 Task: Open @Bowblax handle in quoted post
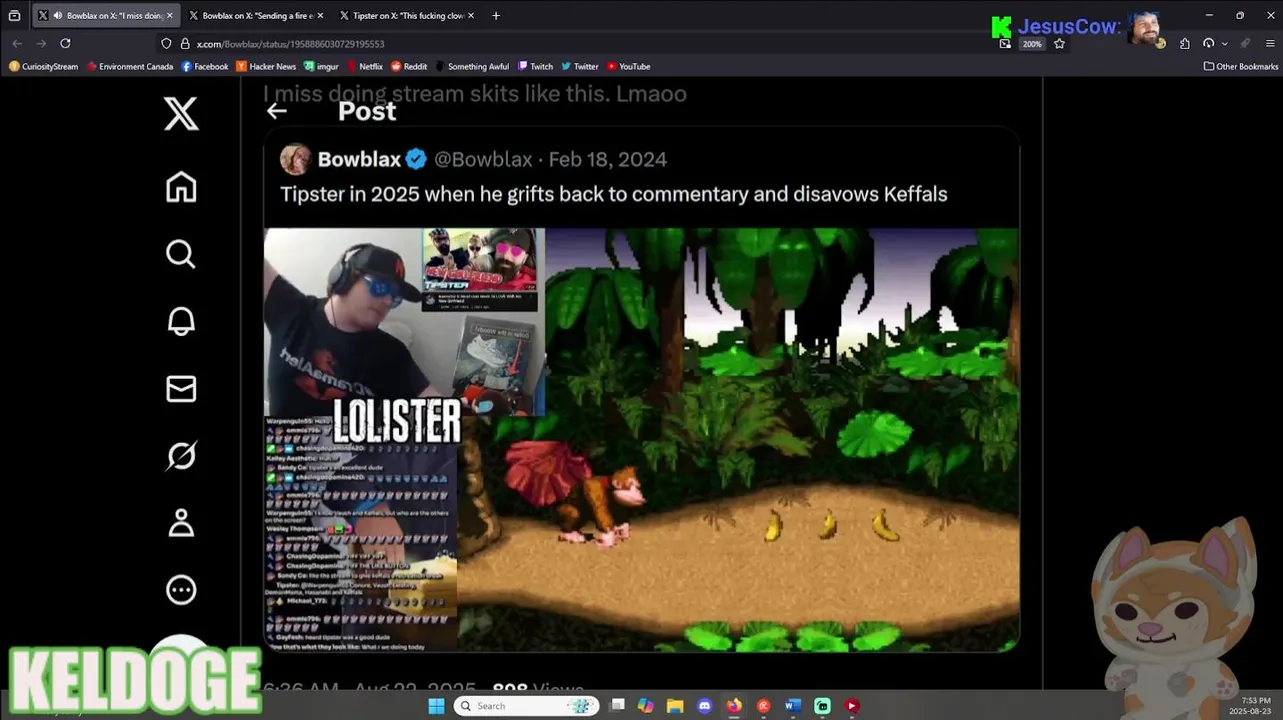483,159
